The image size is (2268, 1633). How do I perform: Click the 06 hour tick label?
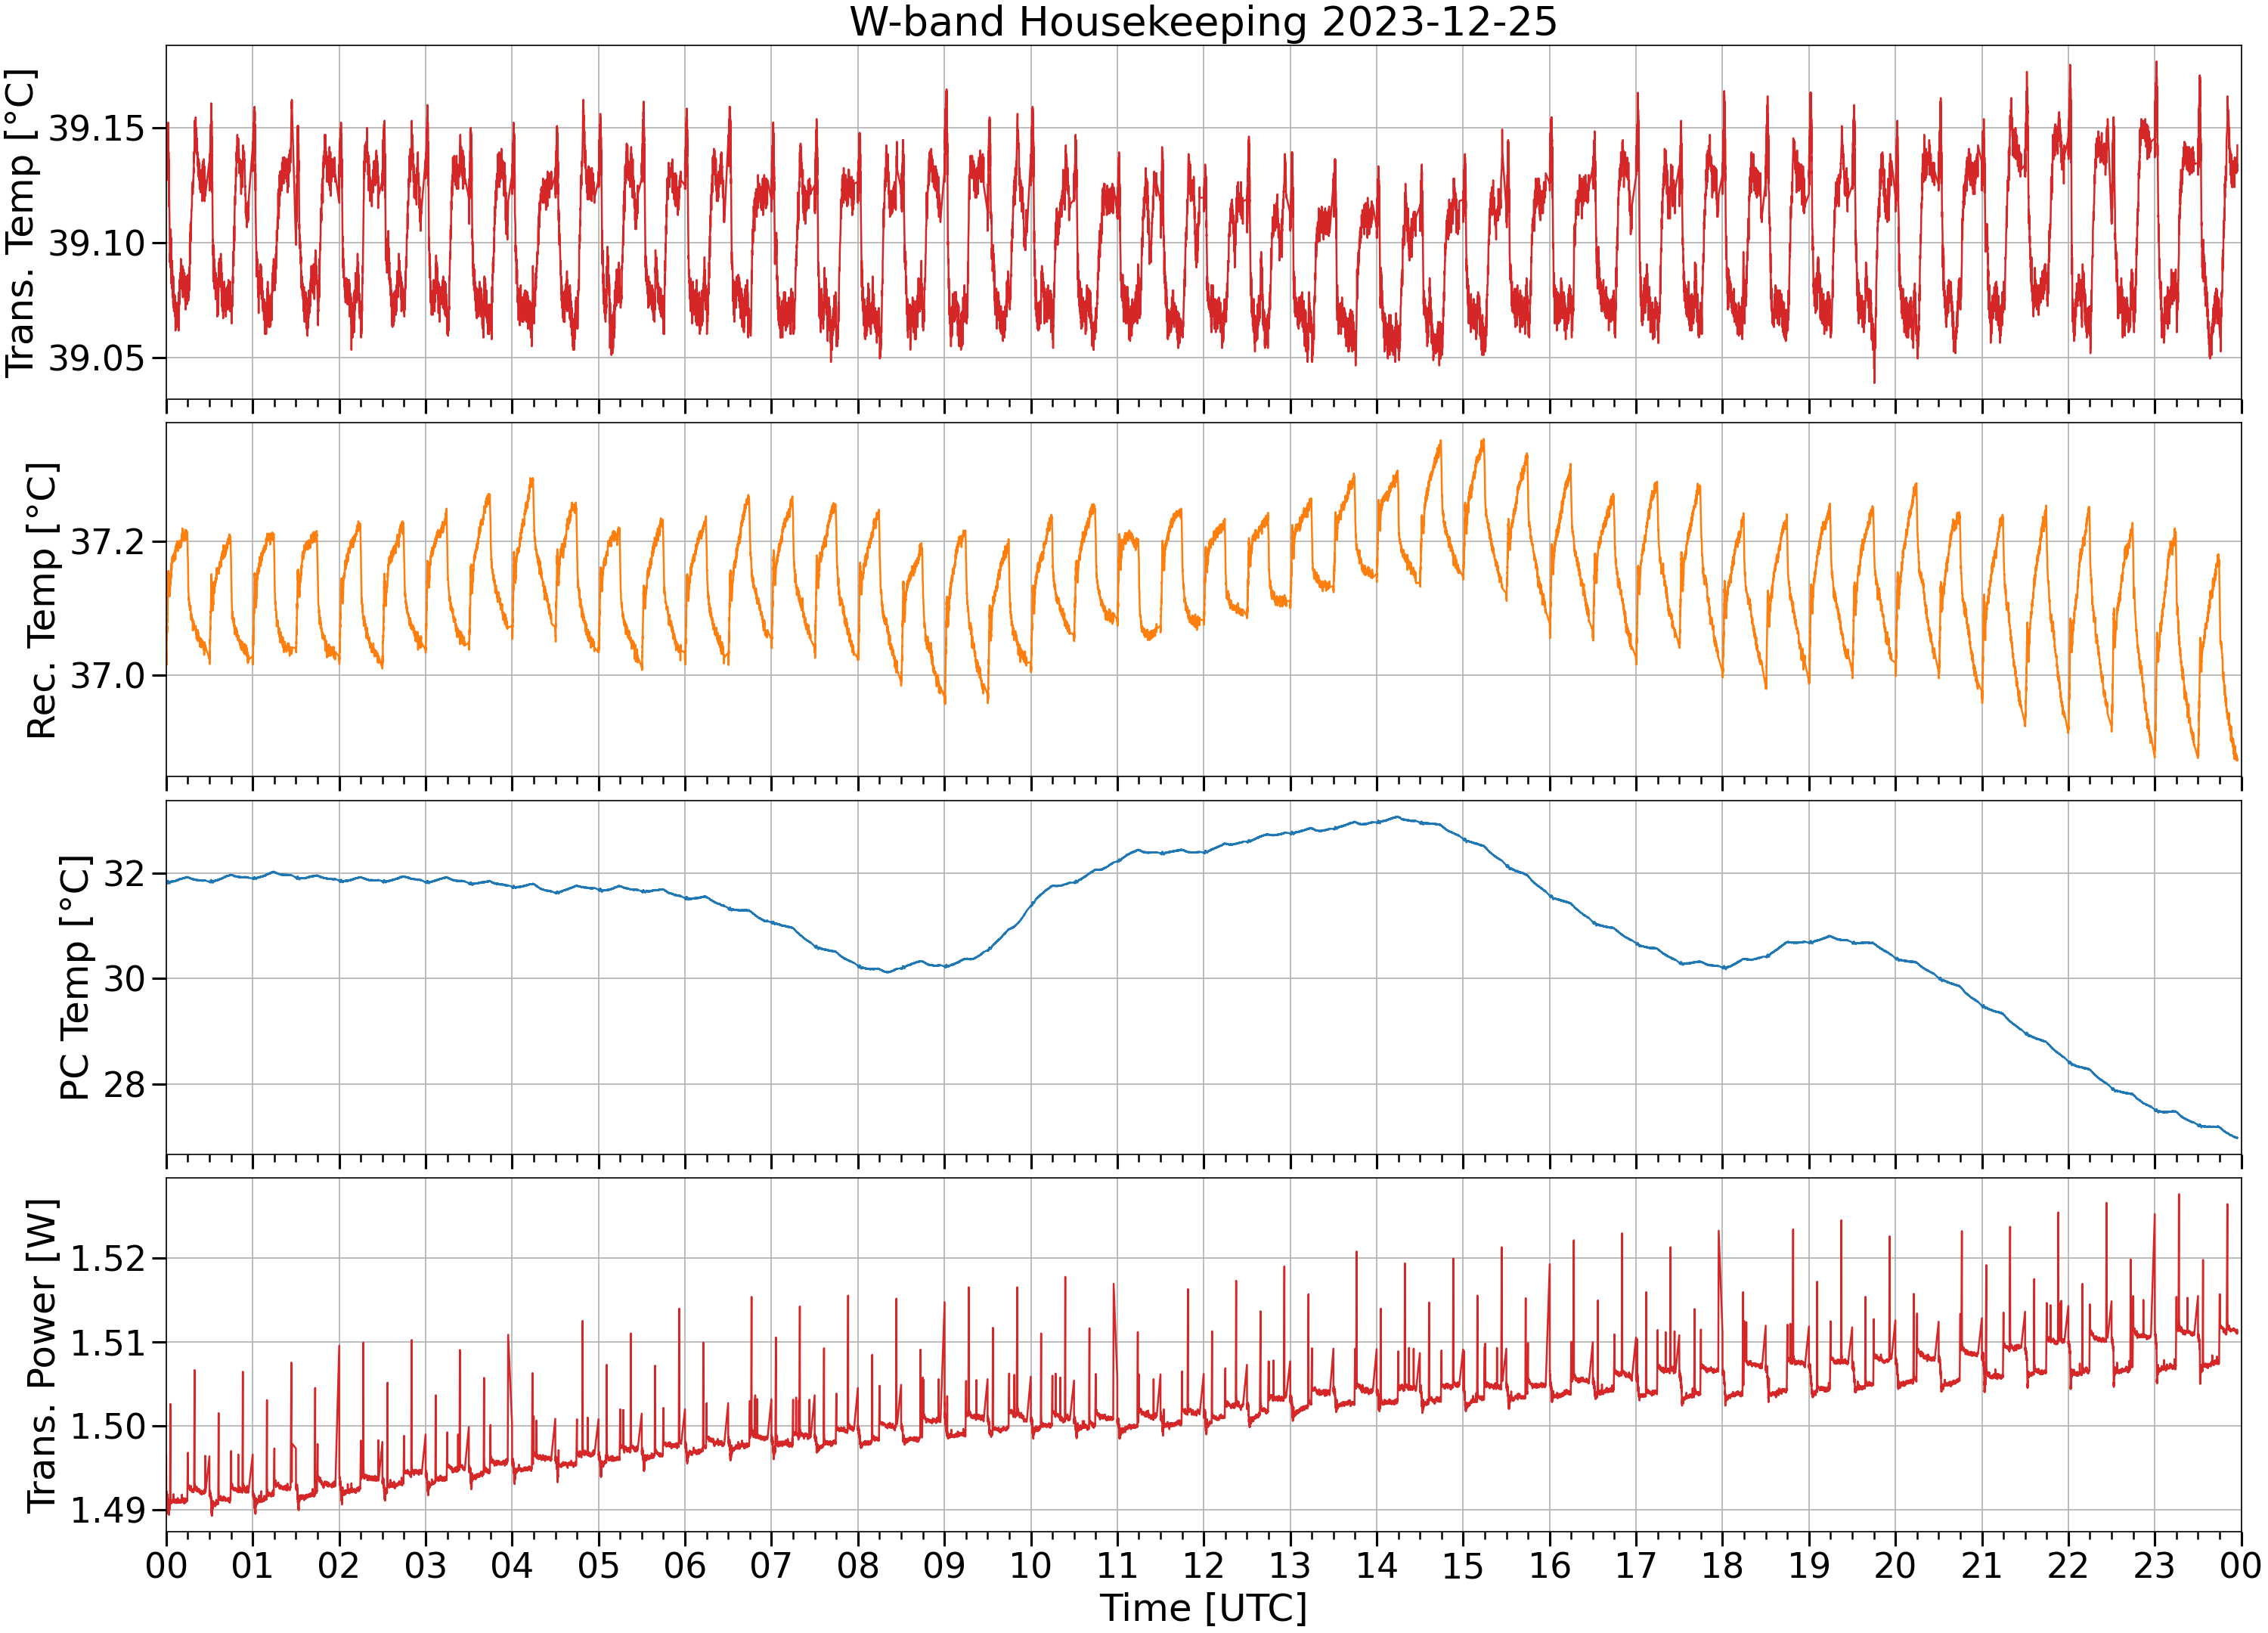coord(685,1564)
